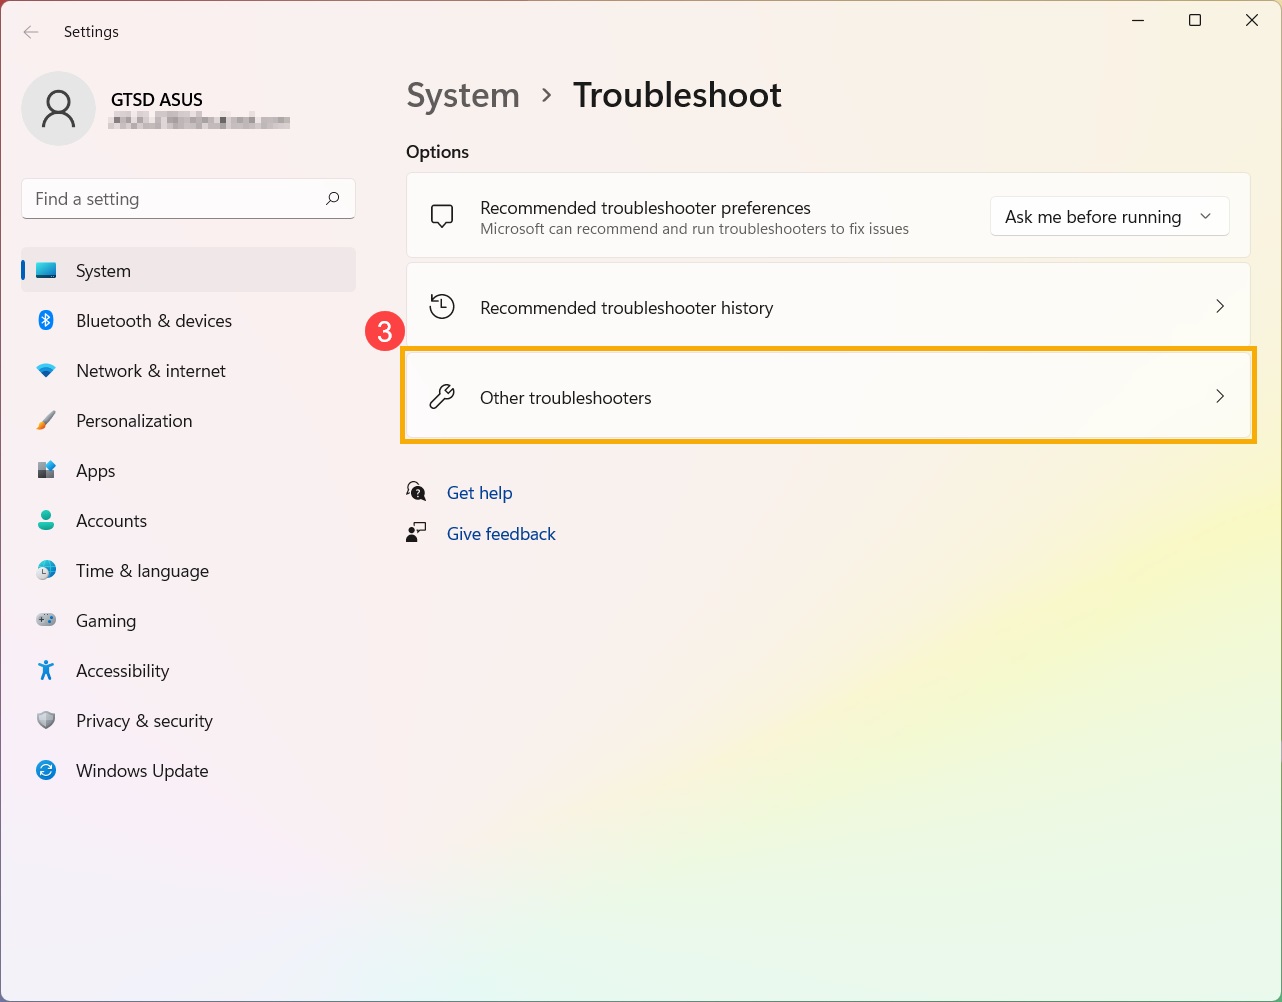Navigate to System breadcrumb
Viewport: 1282px width, 1002px height.
tap(463, 95)
